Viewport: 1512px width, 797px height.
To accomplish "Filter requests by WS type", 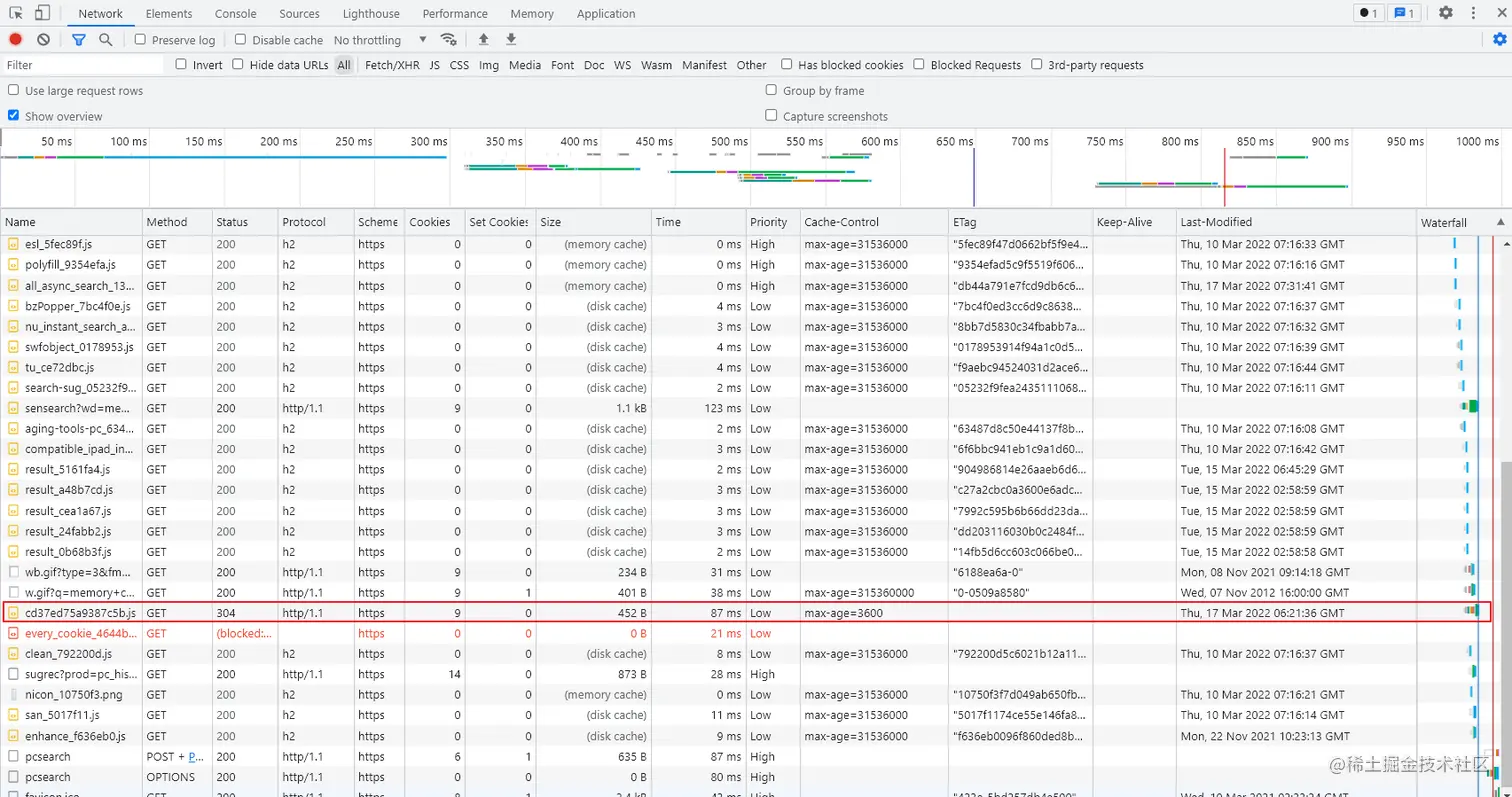I will click(622, 65).
